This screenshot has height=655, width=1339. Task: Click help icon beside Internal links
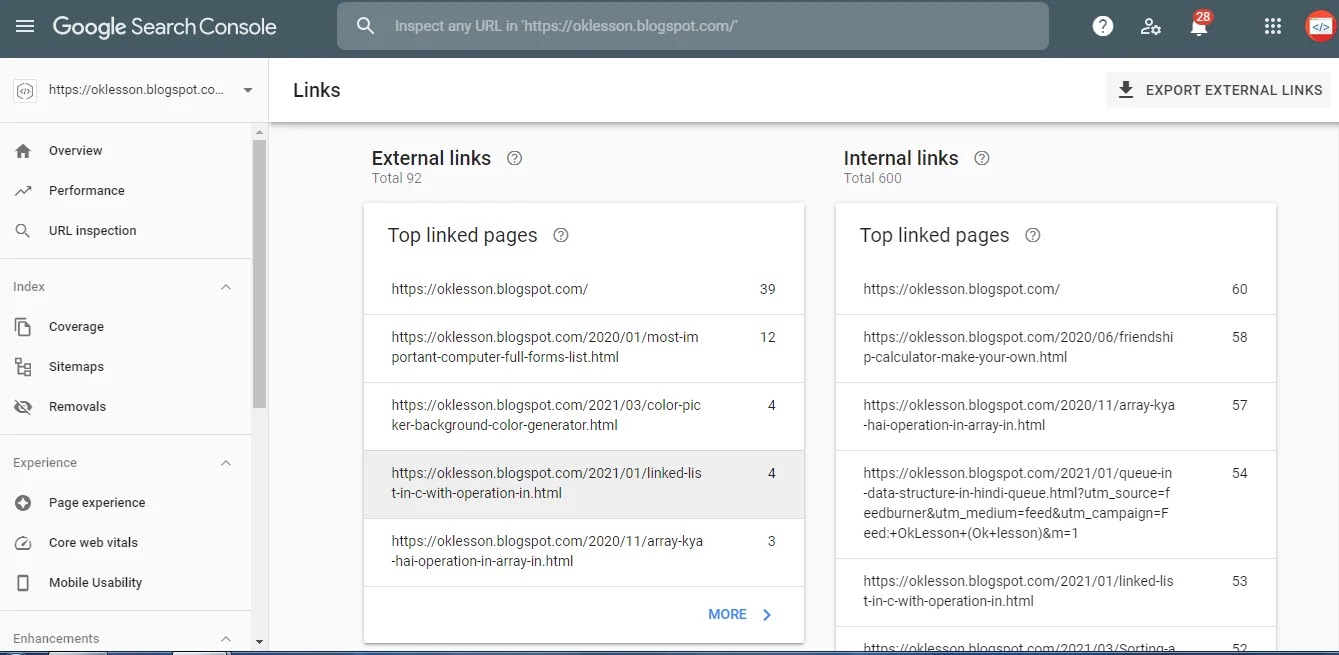[982, 158]
